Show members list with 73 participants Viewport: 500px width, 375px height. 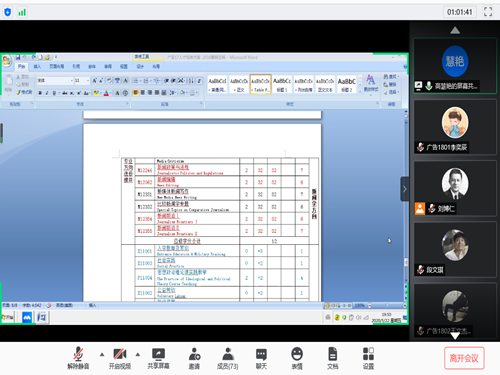[x=228, y=359]
